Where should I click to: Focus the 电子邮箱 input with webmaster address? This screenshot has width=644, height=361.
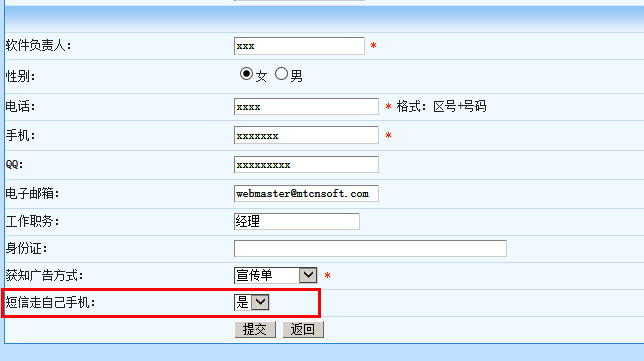[306, 193]
